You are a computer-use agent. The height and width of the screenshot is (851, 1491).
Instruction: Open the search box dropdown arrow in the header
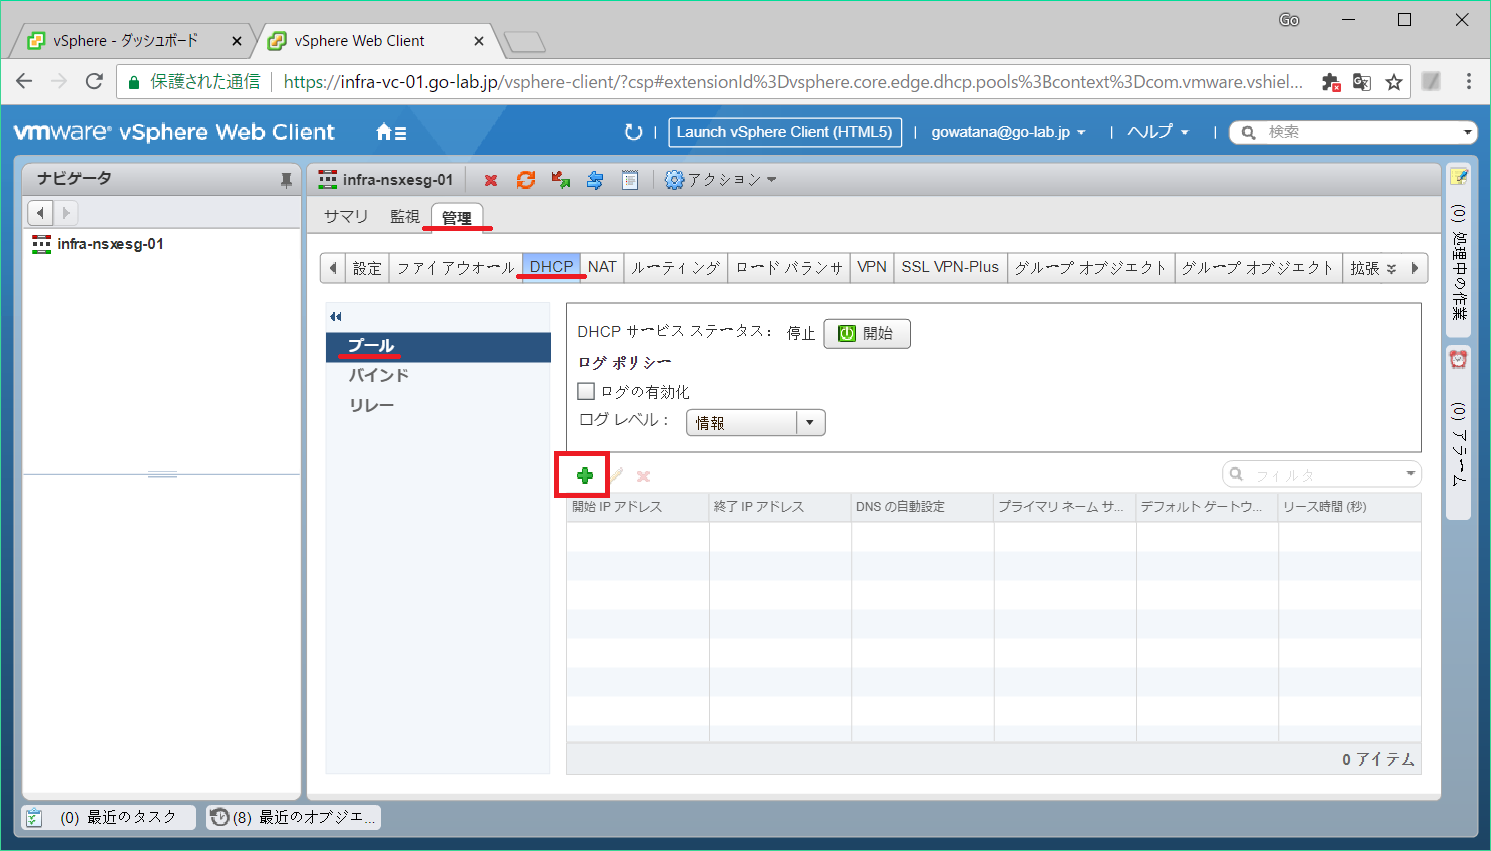coord(1468,132)
